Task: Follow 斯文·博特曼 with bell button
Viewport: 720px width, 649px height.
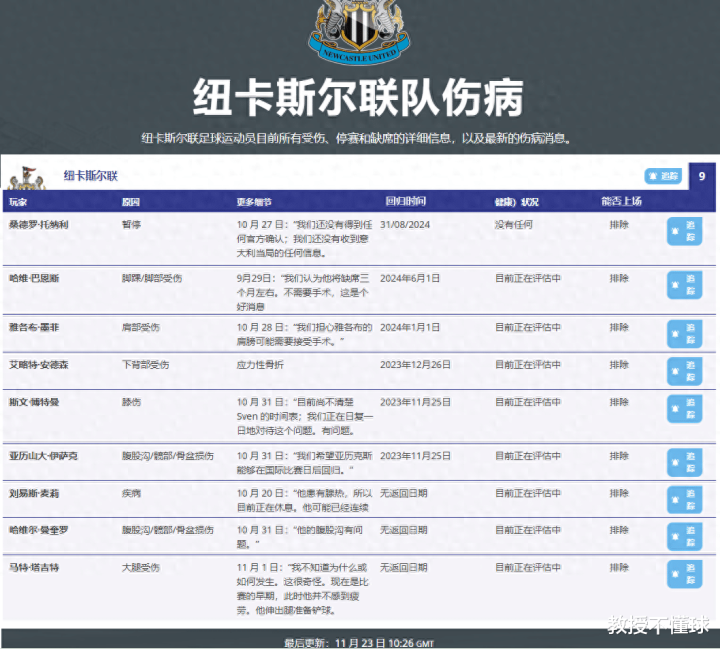Action: [x=684, y=408]
